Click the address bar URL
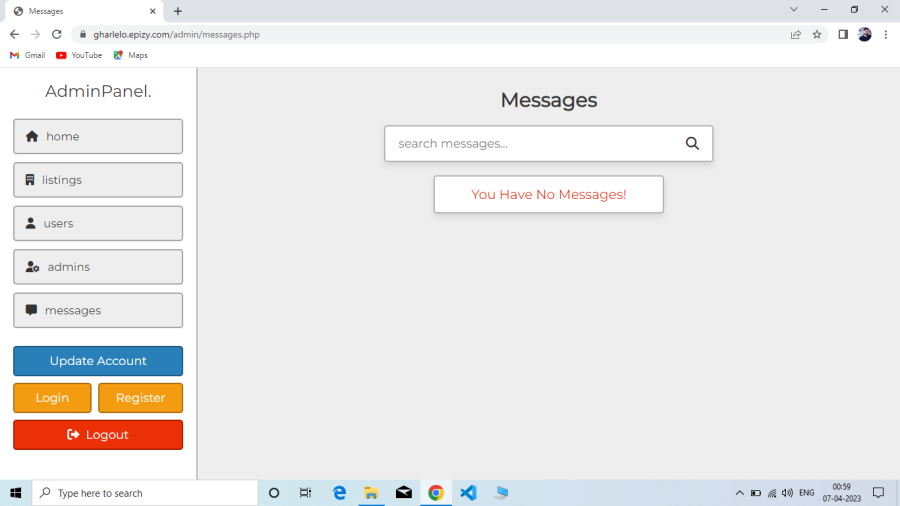This screenshot has height=506, width=900. point(176,34)
